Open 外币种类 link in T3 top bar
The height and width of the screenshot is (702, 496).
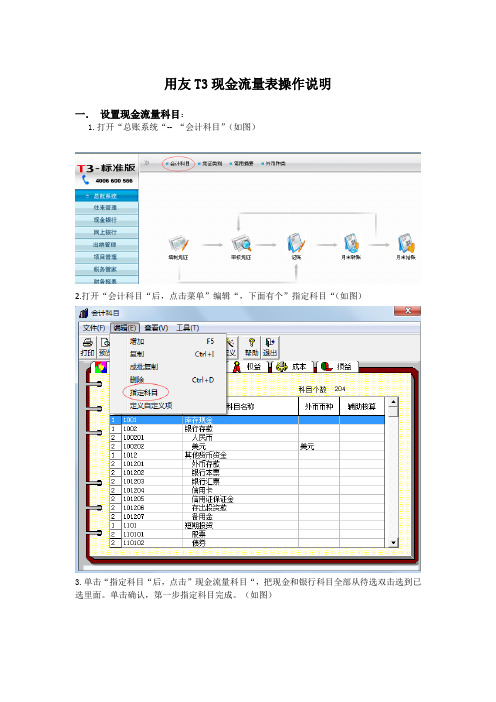click(275, 164)
